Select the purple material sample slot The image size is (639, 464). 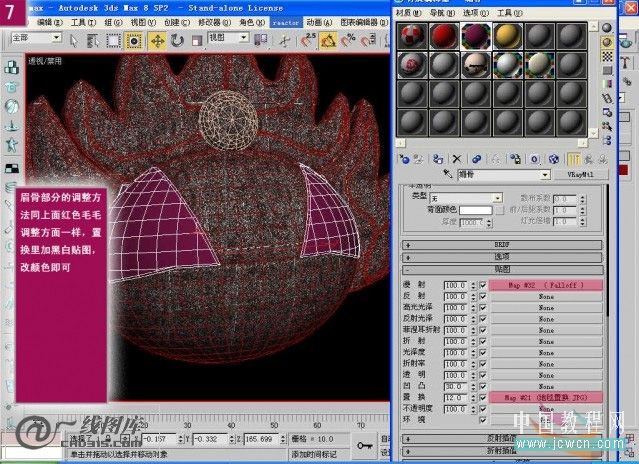[476, 36]
